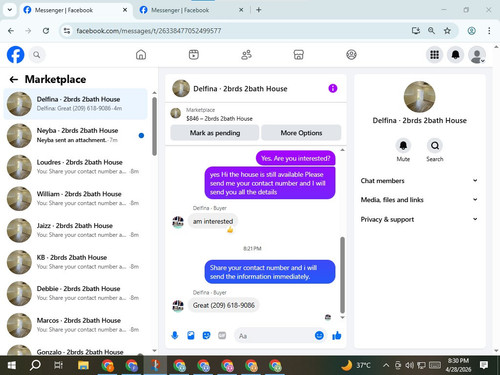Image resolution: width=500 pixels, height=375 pixels.
Task: Open File Explorer from taskbar
Action: 83,365
